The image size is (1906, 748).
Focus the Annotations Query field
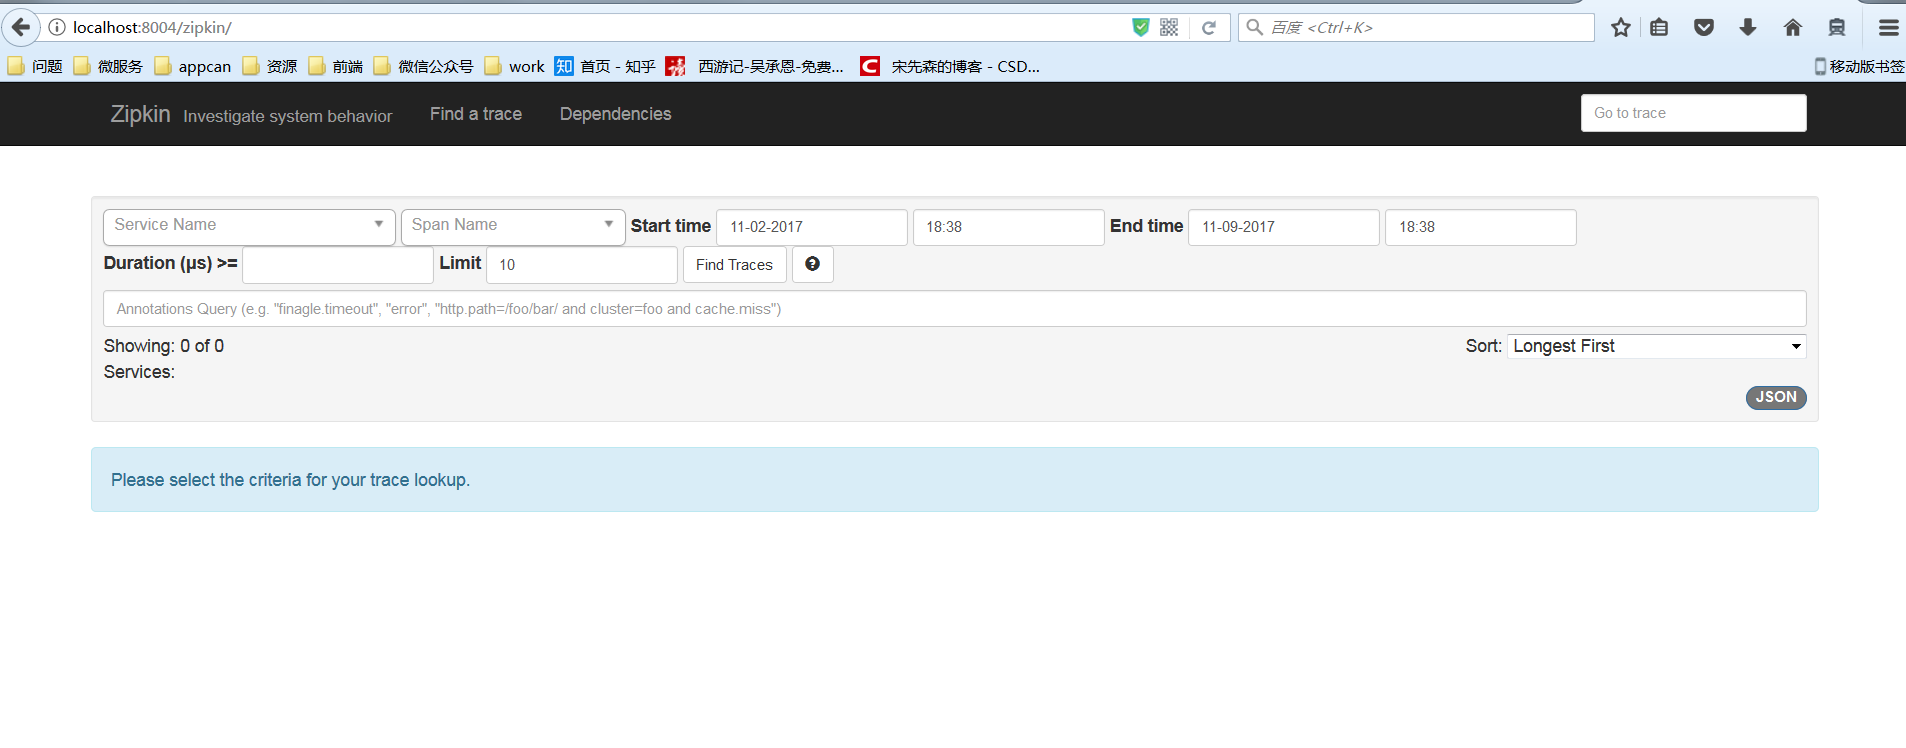click(955, 309)
